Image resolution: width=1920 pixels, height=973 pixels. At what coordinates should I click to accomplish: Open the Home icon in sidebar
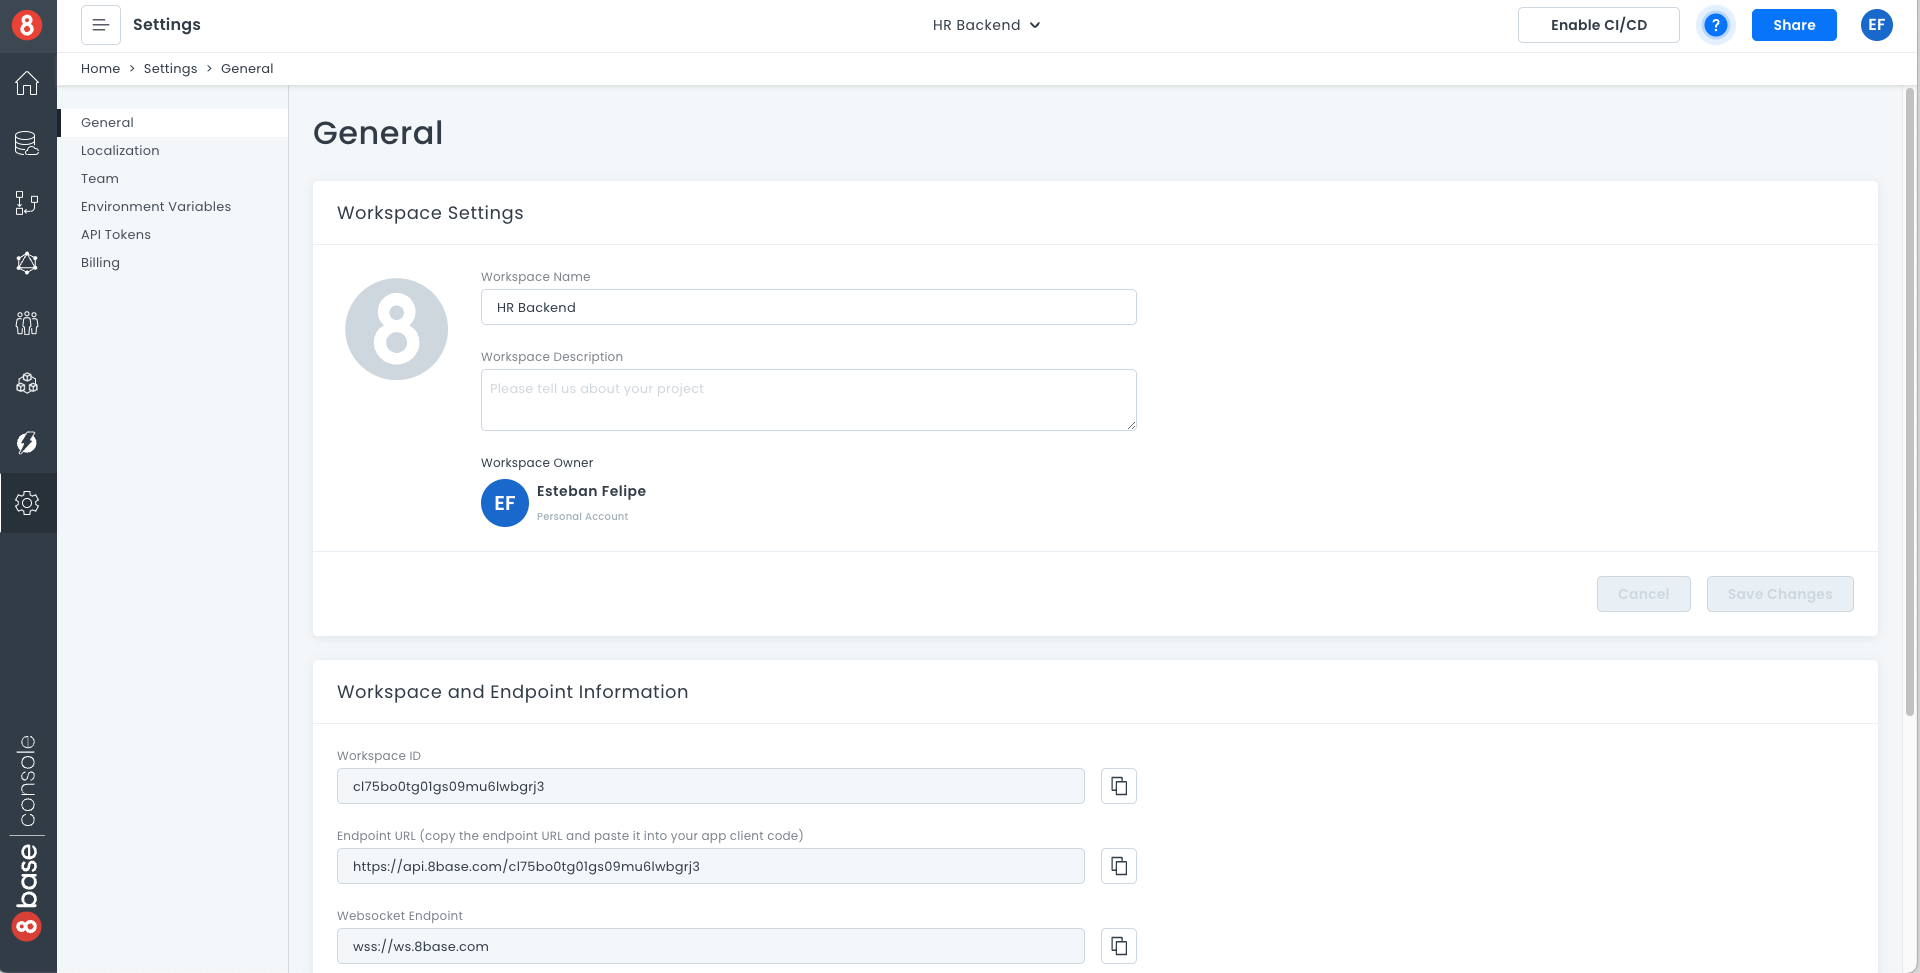27,83
